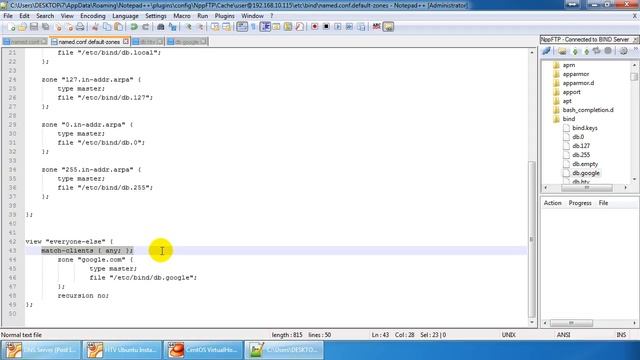Toggle show all characters button
The height and width of the screenshot is (360, 640).
point(253,27)
